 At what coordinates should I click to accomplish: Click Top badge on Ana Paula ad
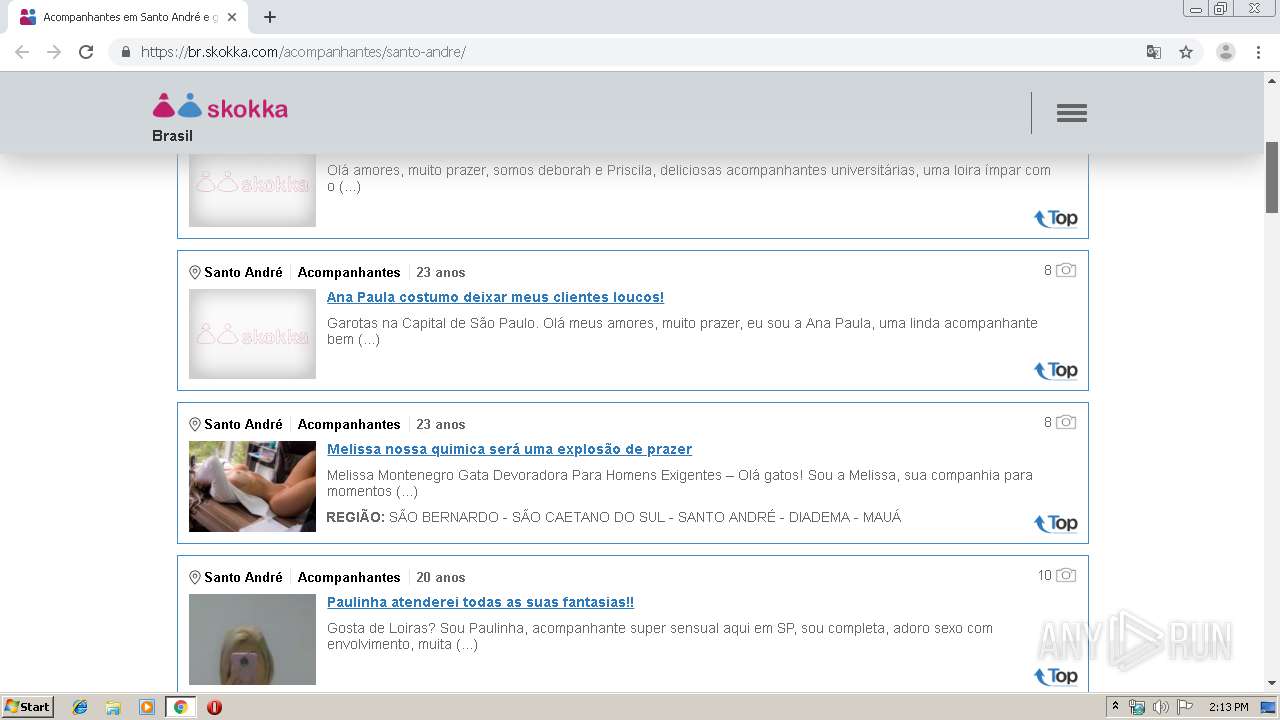1056,371
